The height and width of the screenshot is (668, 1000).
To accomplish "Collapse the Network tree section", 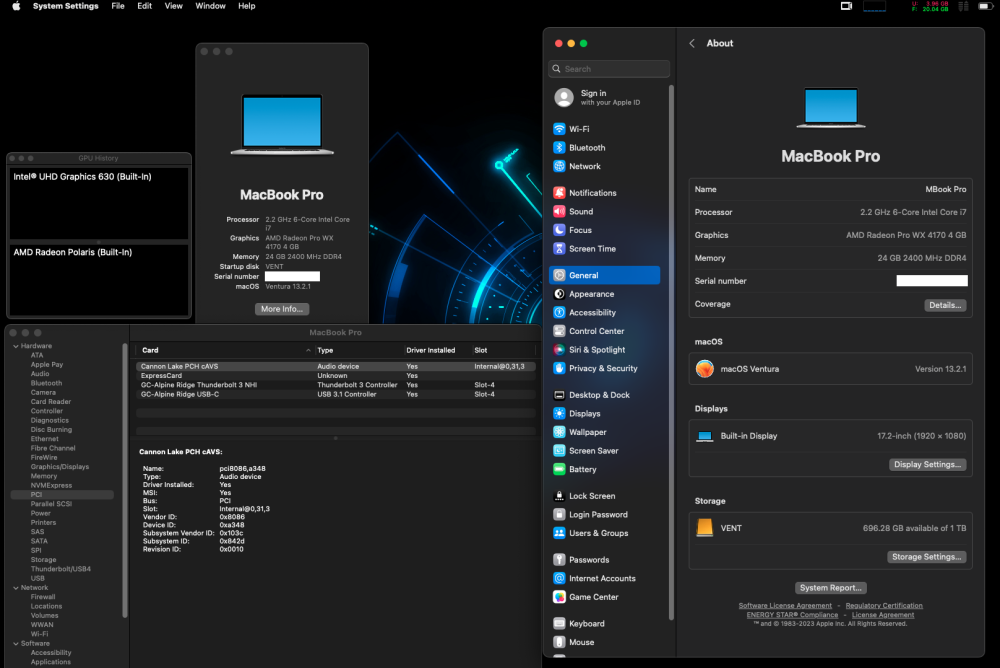I will [x=16, y=588].
